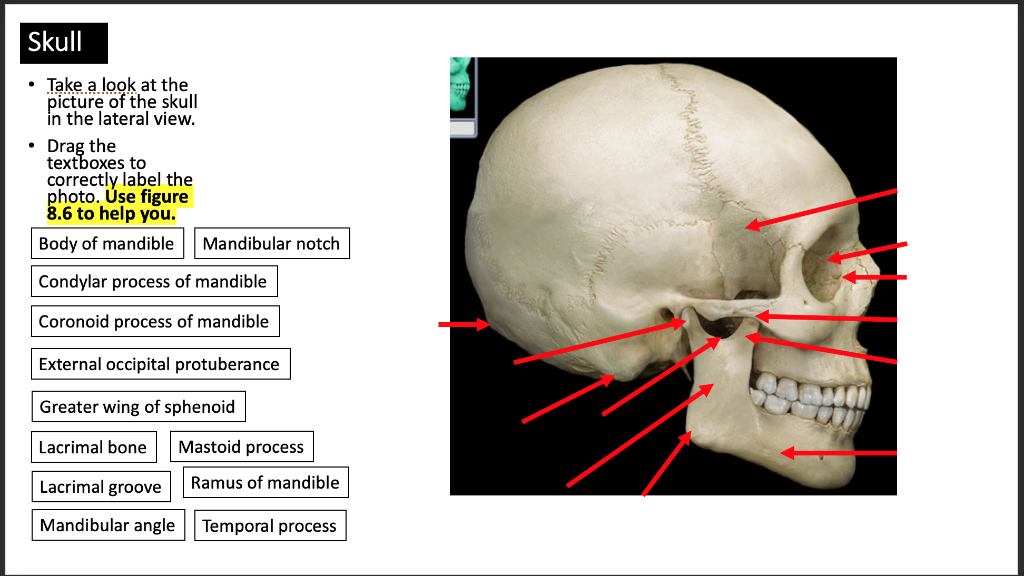The height and width of the screenshot is (576, 1024).
Task: Click the "Condylar process of mandible" textbox
Action: [154, 281]
